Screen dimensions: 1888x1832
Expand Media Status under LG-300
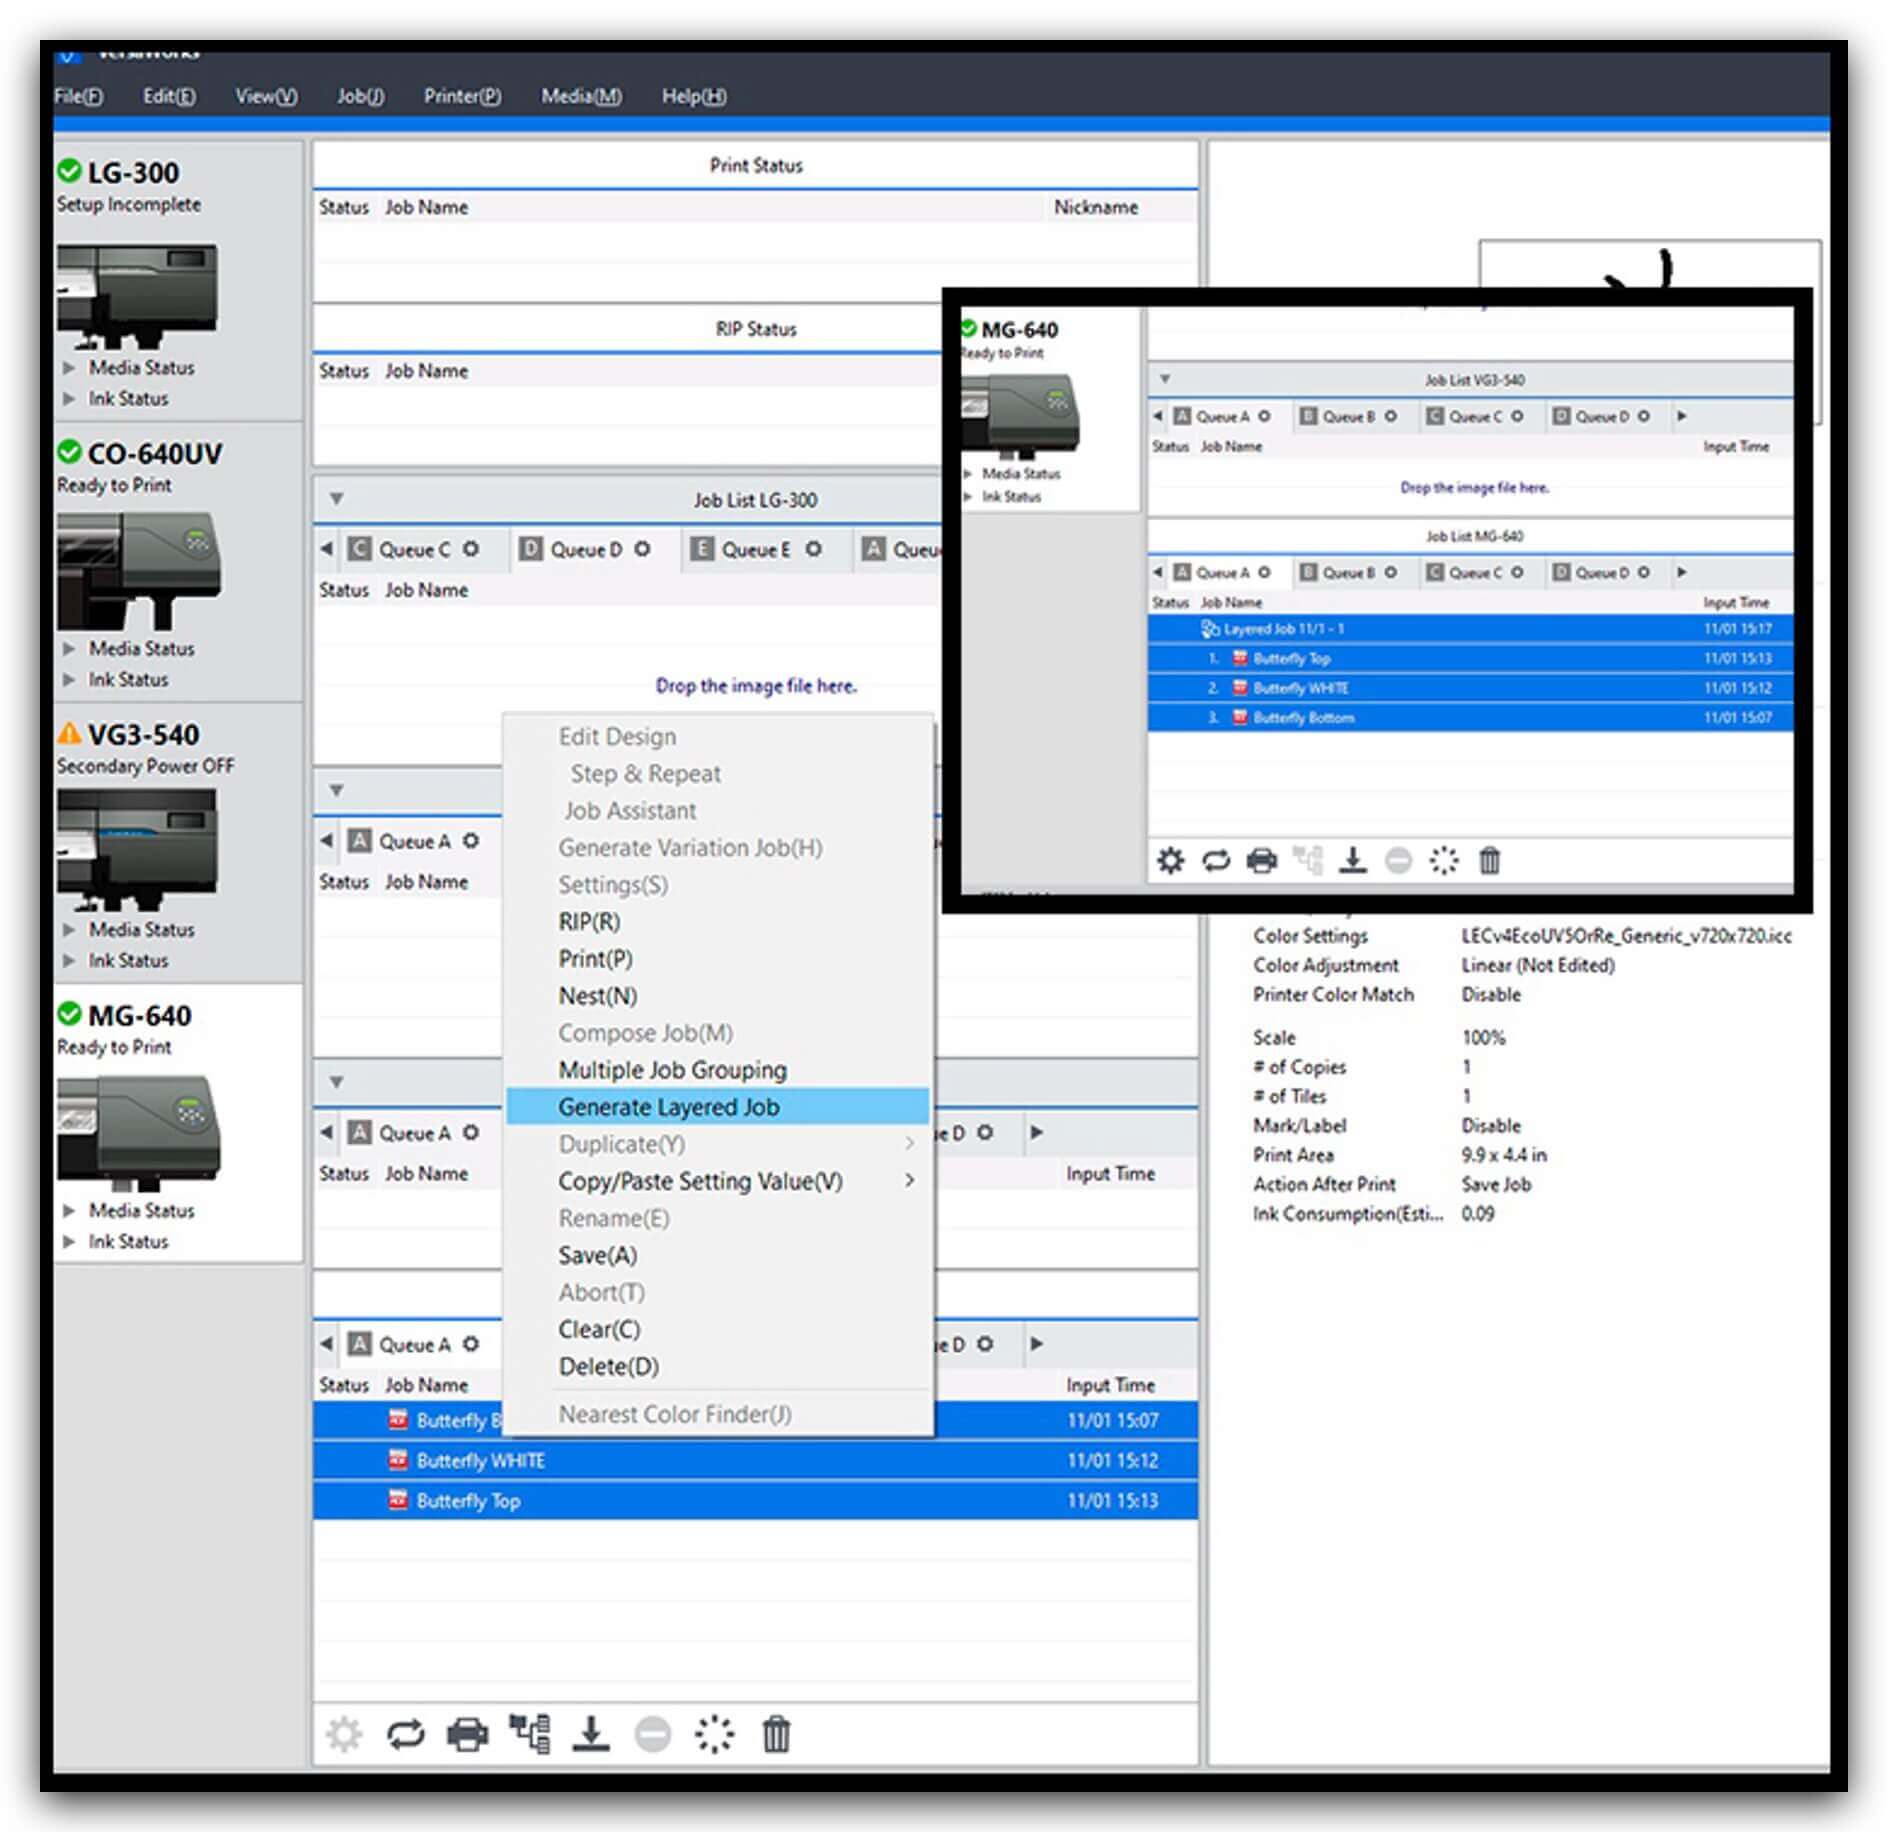coord(69,367)
